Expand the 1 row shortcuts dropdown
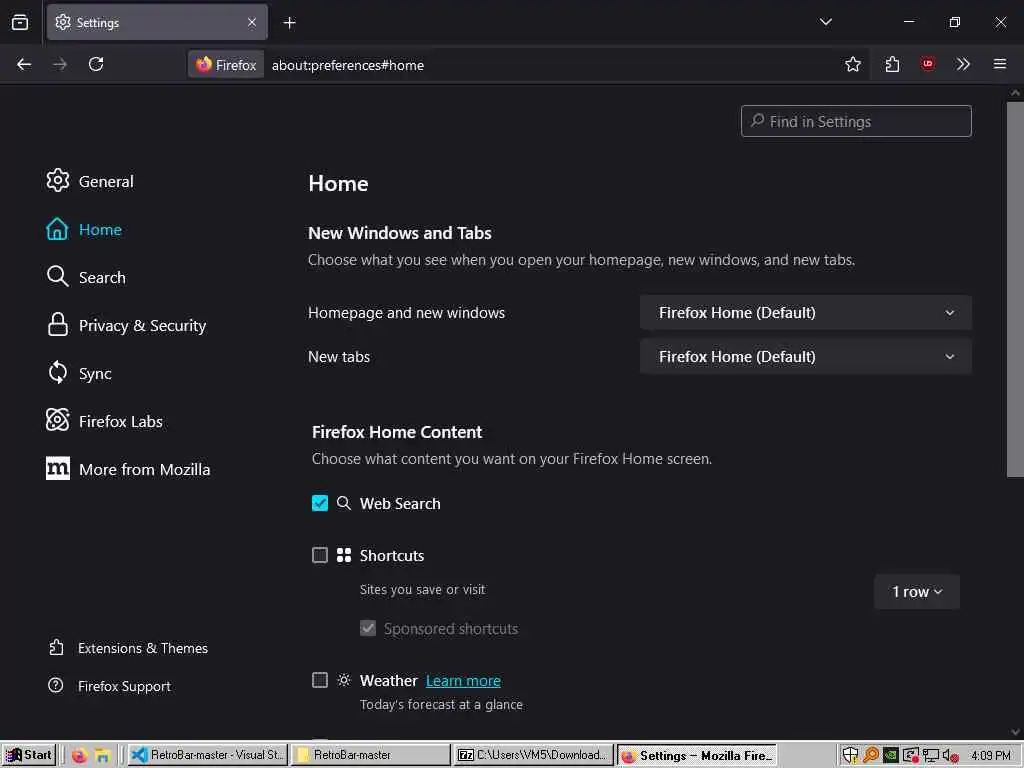 (x=917, y=592)
